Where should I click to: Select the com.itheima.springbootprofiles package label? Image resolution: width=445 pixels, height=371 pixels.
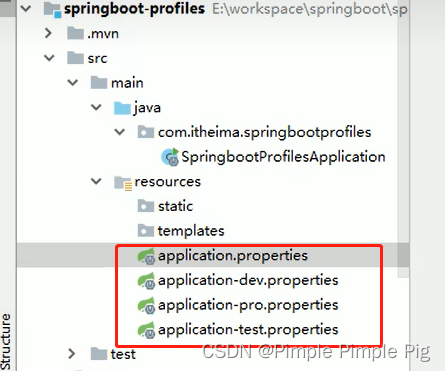click(x=265, y=133)
